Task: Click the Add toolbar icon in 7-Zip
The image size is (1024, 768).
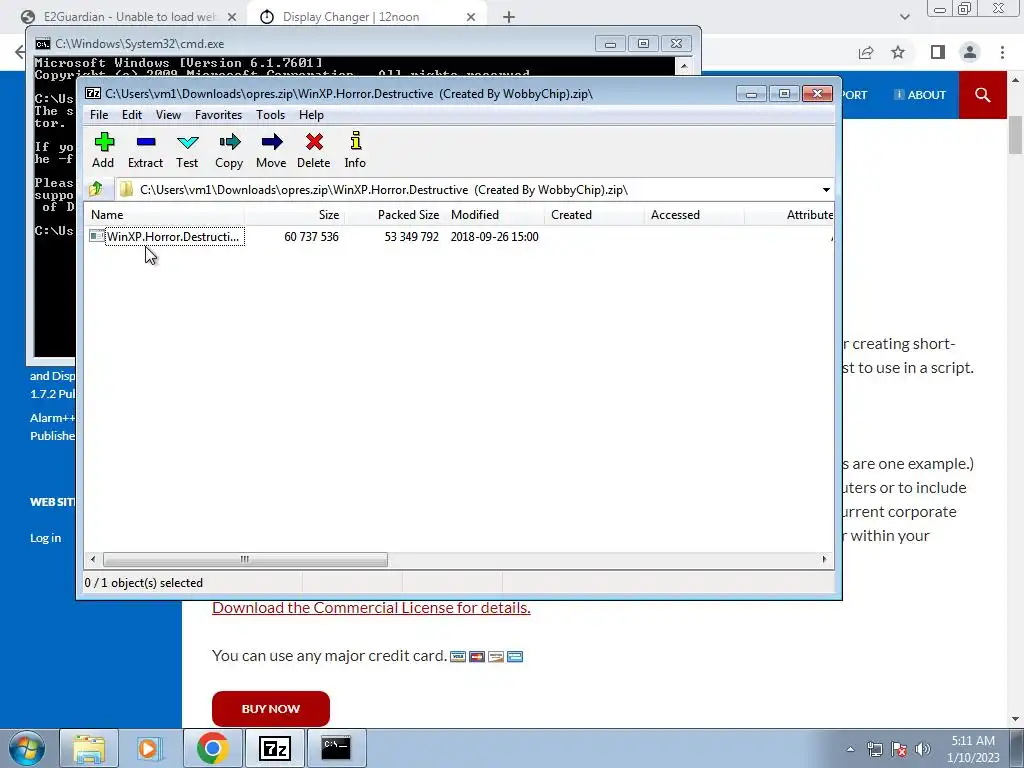Action: tap(103, 150)
